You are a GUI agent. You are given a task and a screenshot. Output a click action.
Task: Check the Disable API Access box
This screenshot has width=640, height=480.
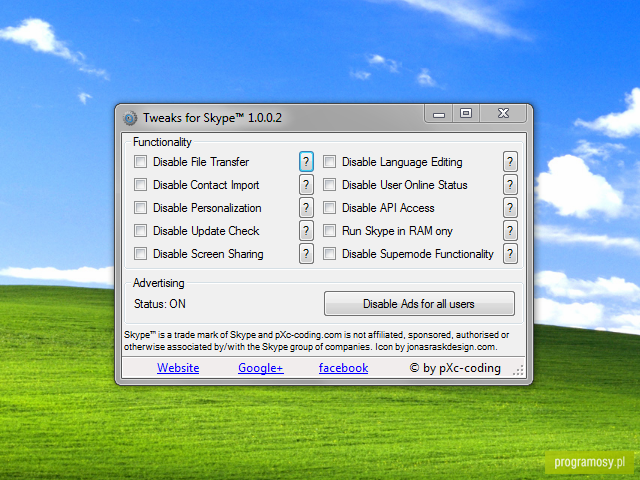(x=329, y=208)
